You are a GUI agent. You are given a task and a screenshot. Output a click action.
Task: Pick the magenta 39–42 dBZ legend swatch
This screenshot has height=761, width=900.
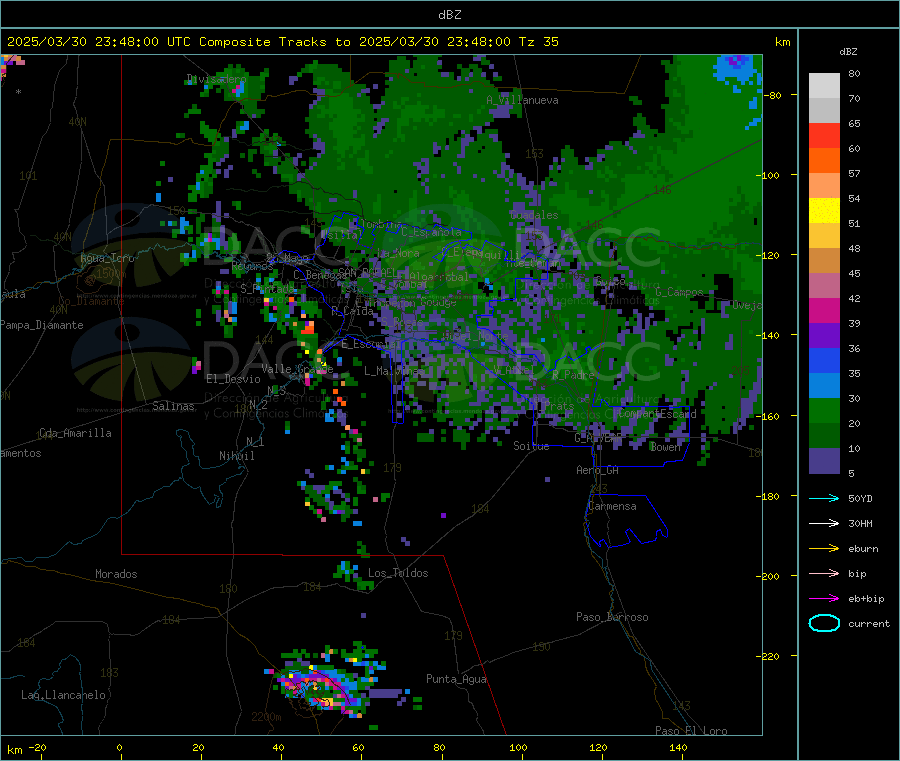pos(824,310)
